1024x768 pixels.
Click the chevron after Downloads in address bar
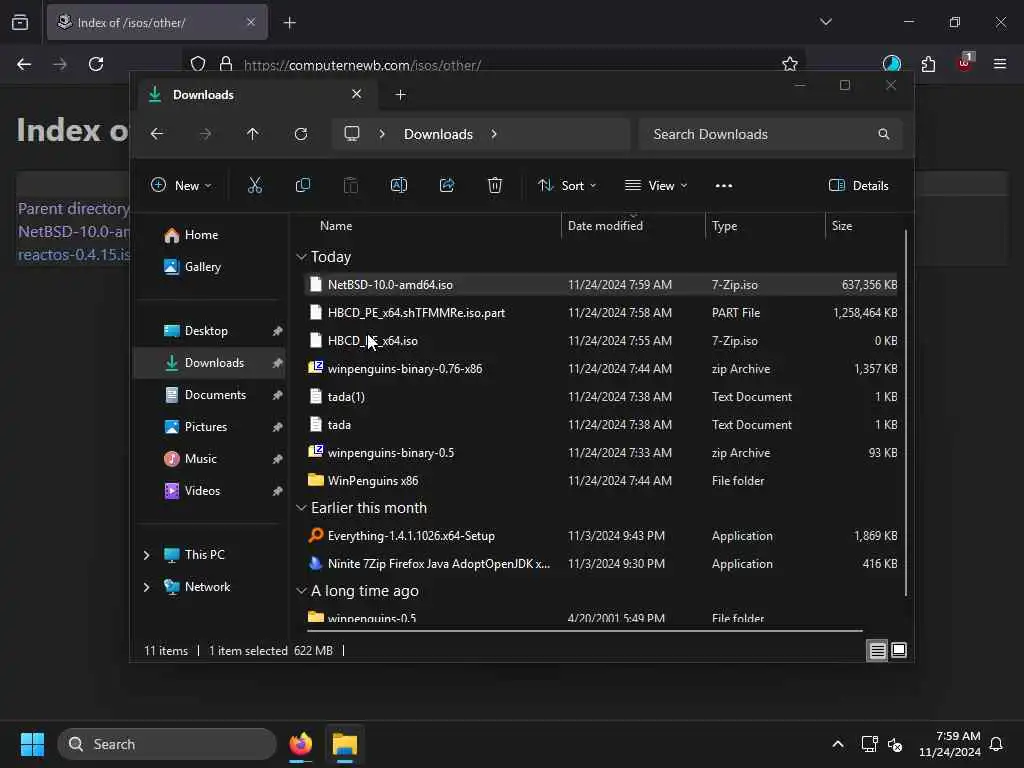pyautogui.click(x=494, y=134)
